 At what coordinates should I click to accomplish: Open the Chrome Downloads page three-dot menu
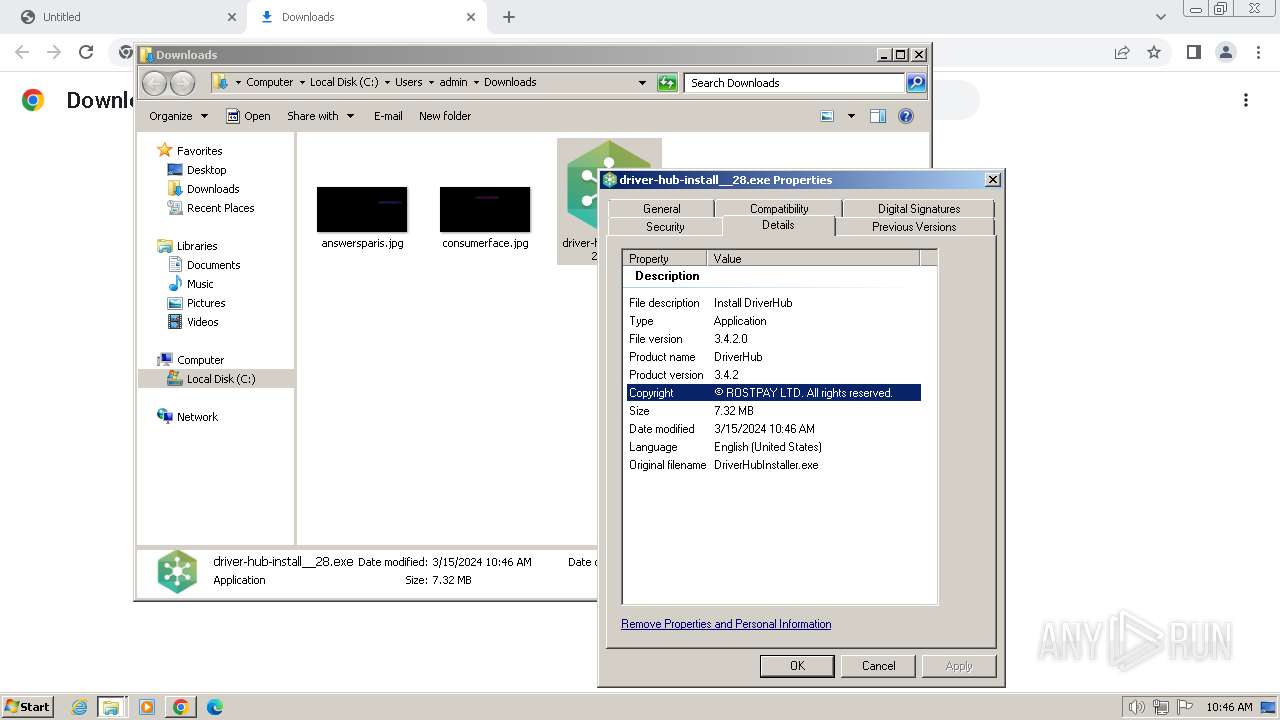pos(1246,100)
